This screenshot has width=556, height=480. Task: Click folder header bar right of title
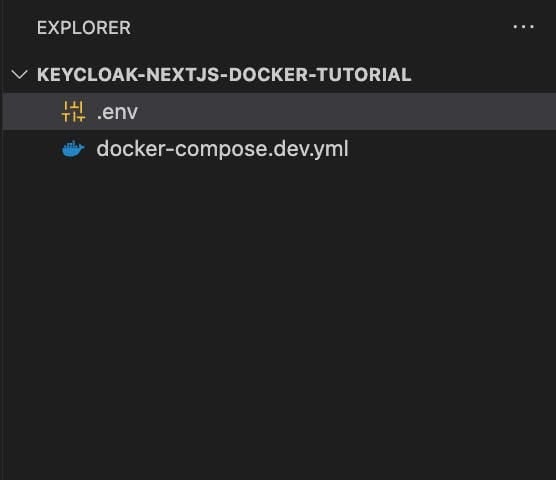[x=482, y=74]
